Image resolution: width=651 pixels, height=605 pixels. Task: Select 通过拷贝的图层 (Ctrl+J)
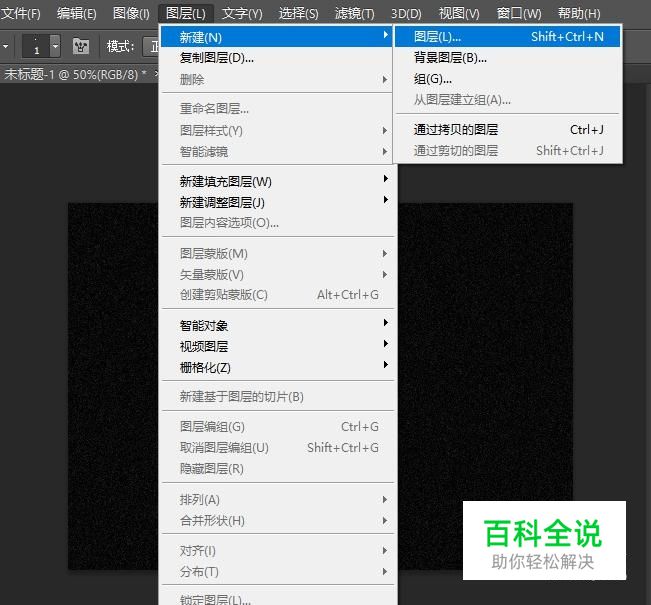[x=507, y=130]
